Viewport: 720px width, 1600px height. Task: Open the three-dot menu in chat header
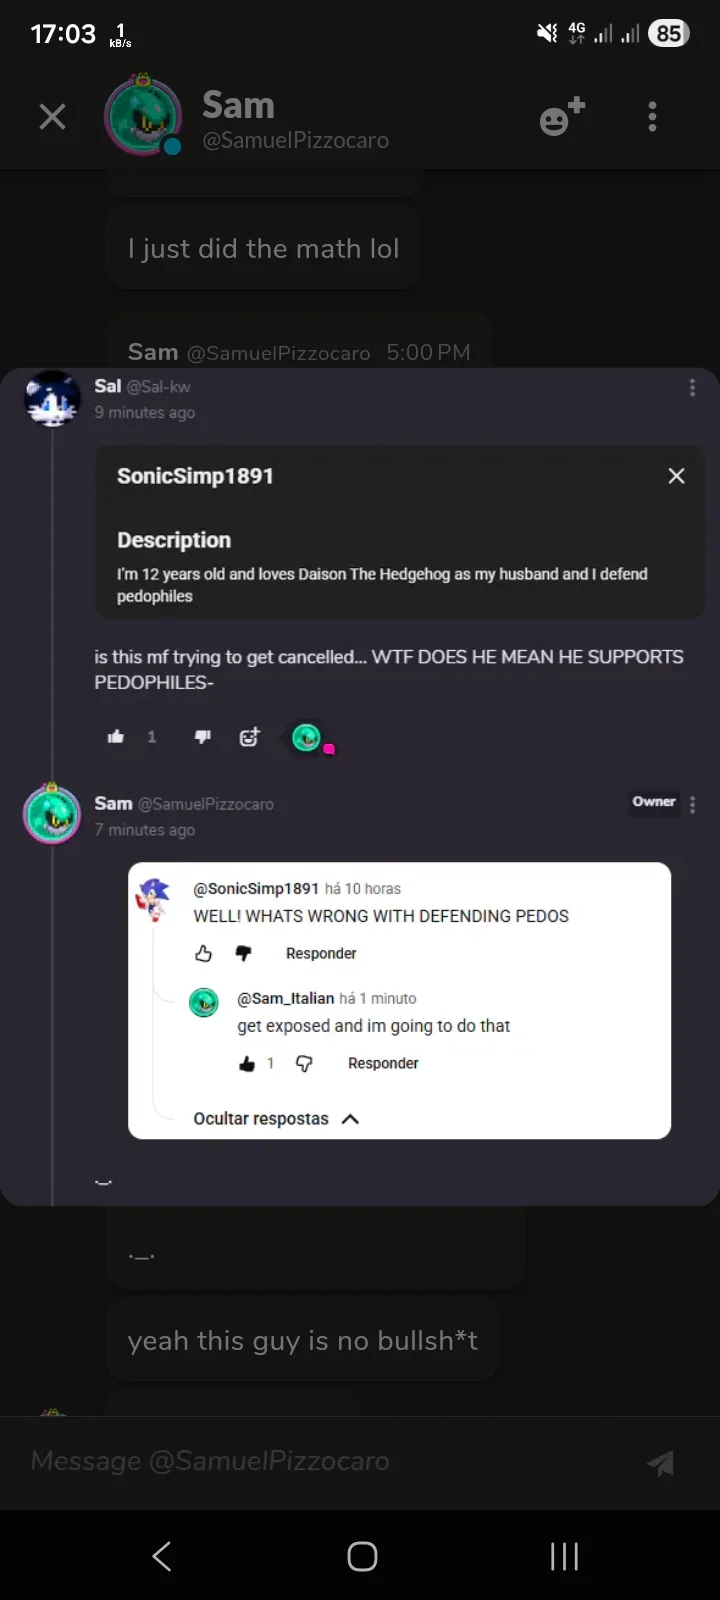click(x=652, y=117)
